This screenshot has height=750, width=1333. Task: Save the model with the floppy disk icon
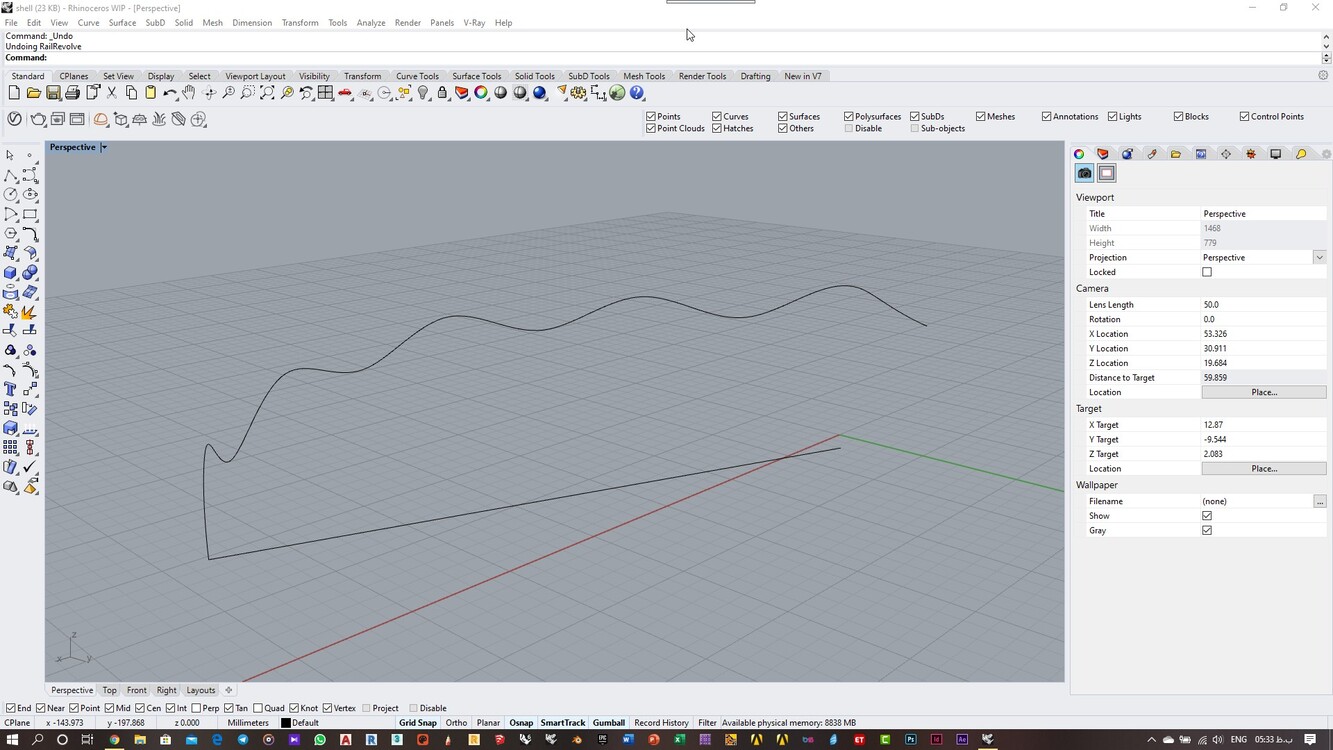[x=53, y=93]
